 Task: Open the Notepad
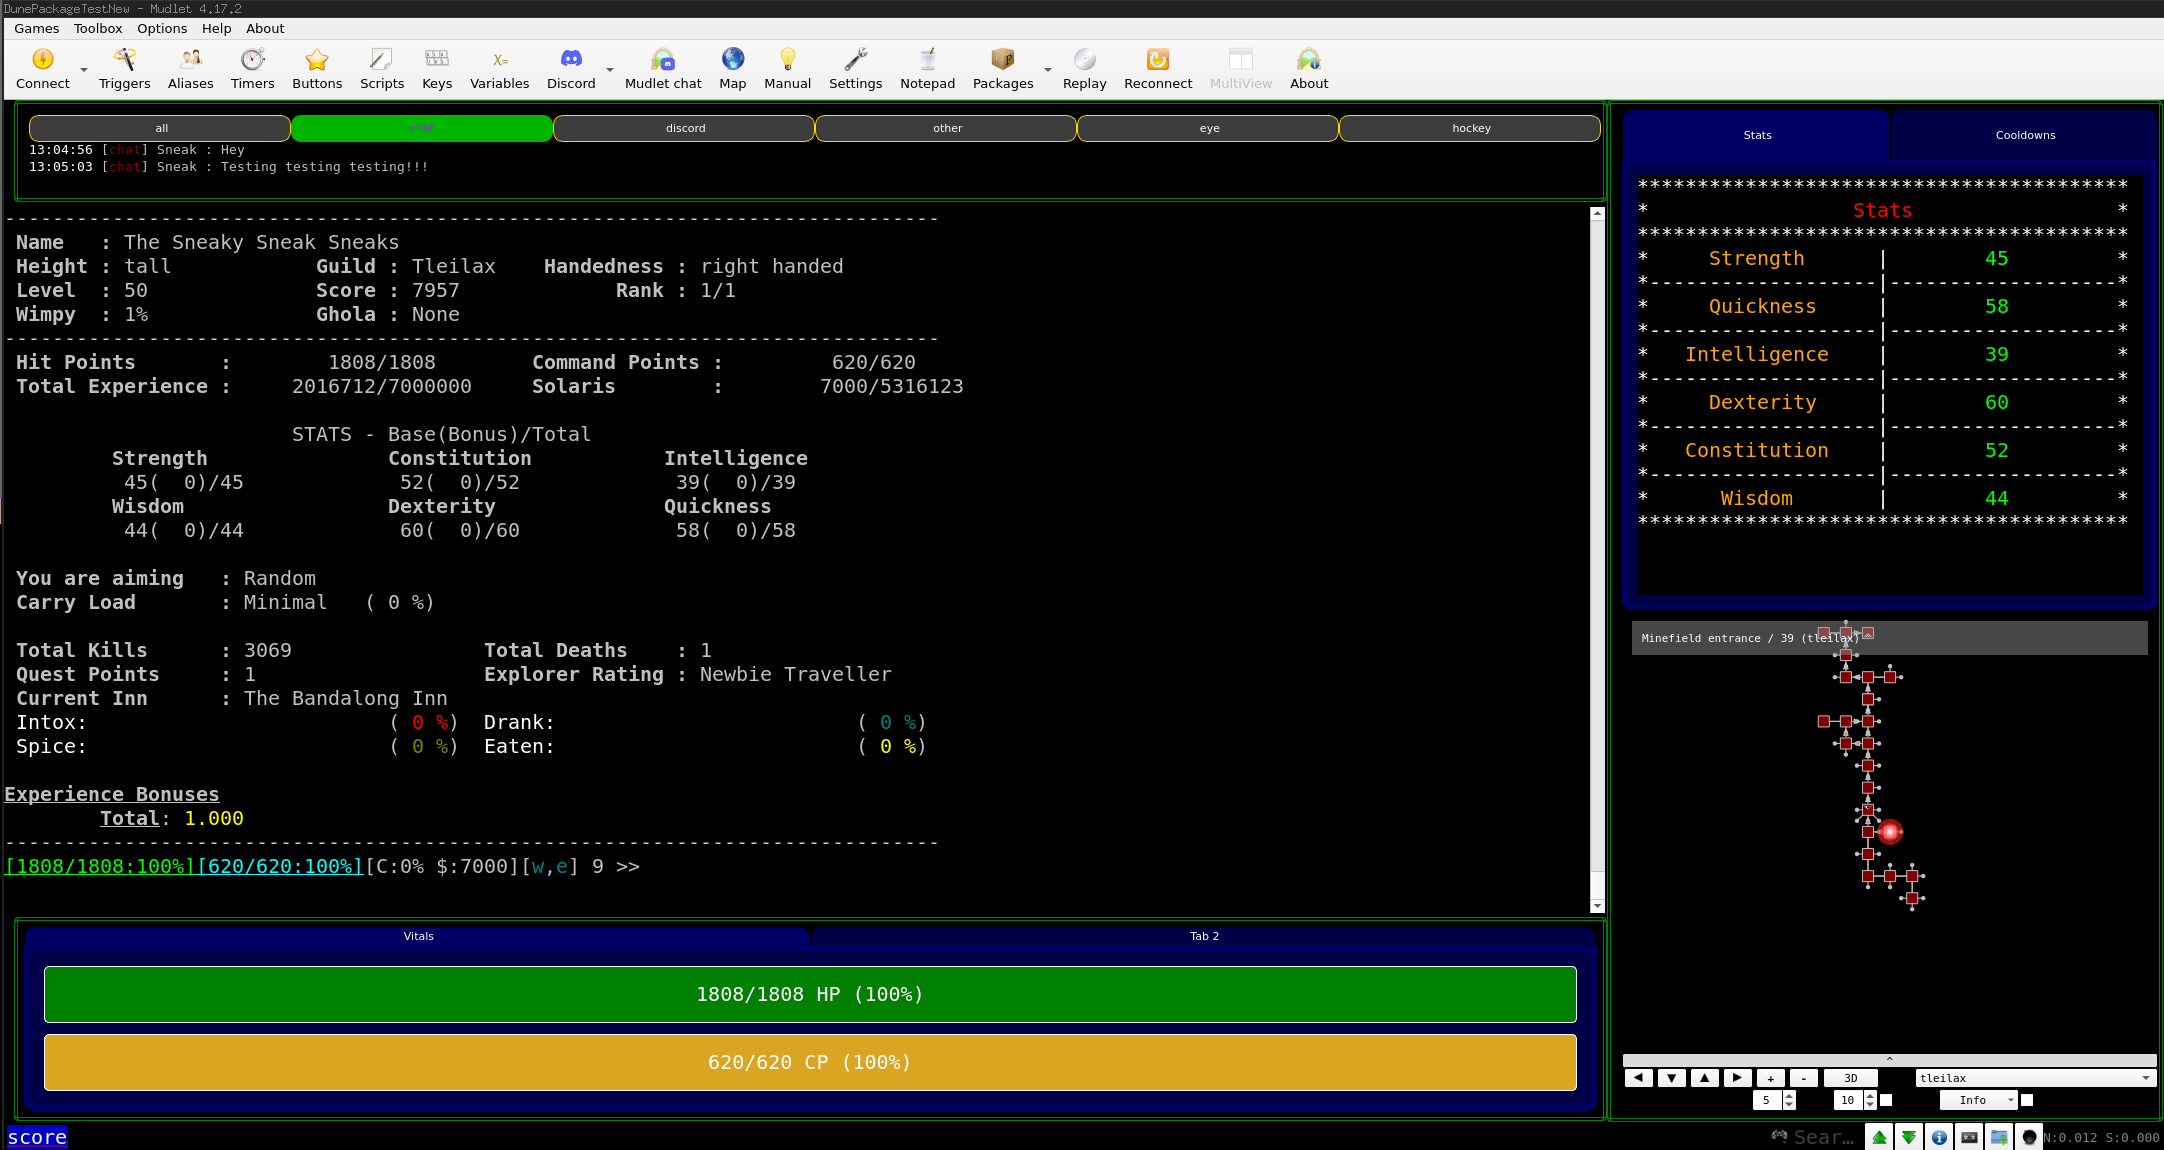tap(927, 69)
